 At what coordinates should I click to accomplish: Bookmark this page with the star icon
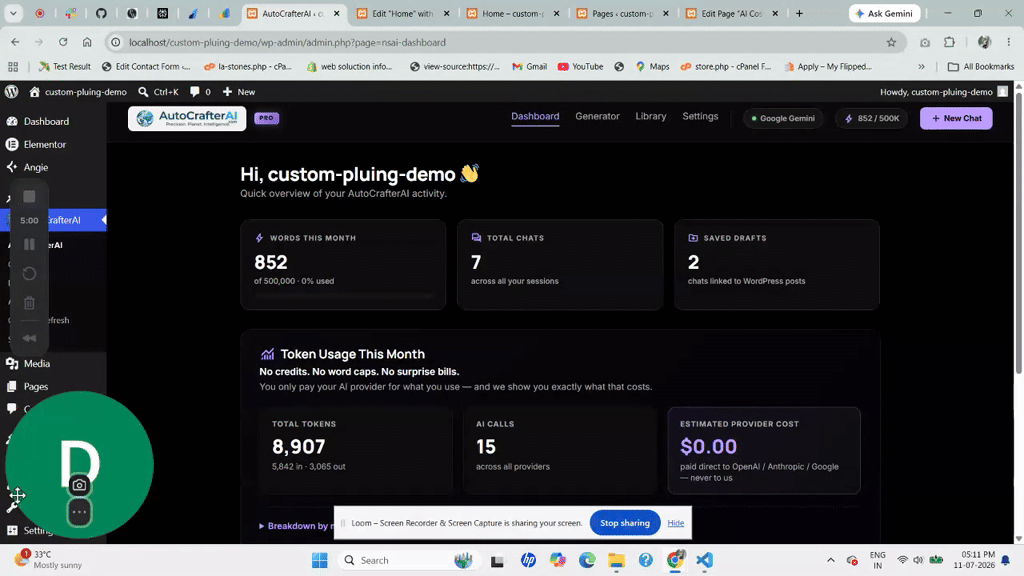tap(891, 42)
